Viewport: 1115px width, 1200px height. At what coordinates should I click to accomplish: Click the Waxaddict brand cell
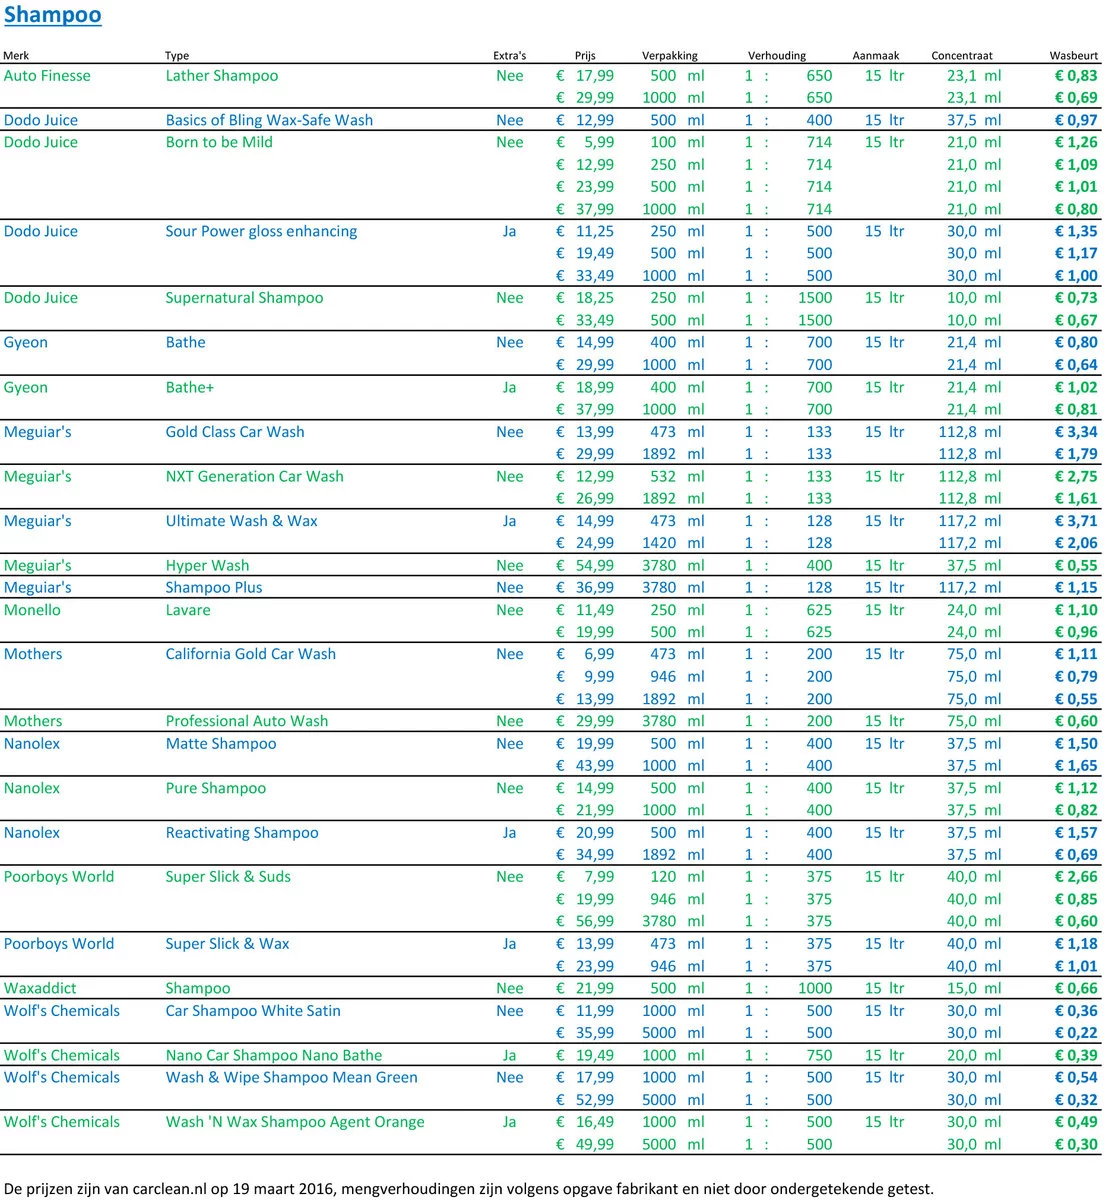coord(40,989)
